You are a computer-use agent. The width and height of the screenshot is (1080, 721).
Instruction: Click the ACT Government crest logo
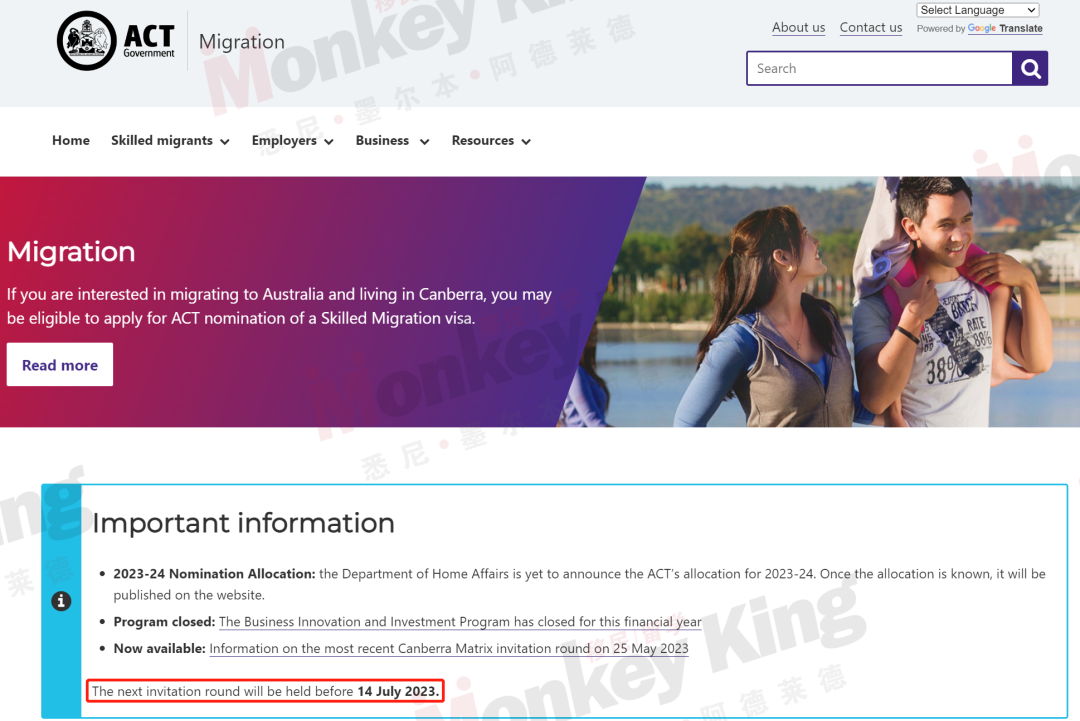[87, 41]
